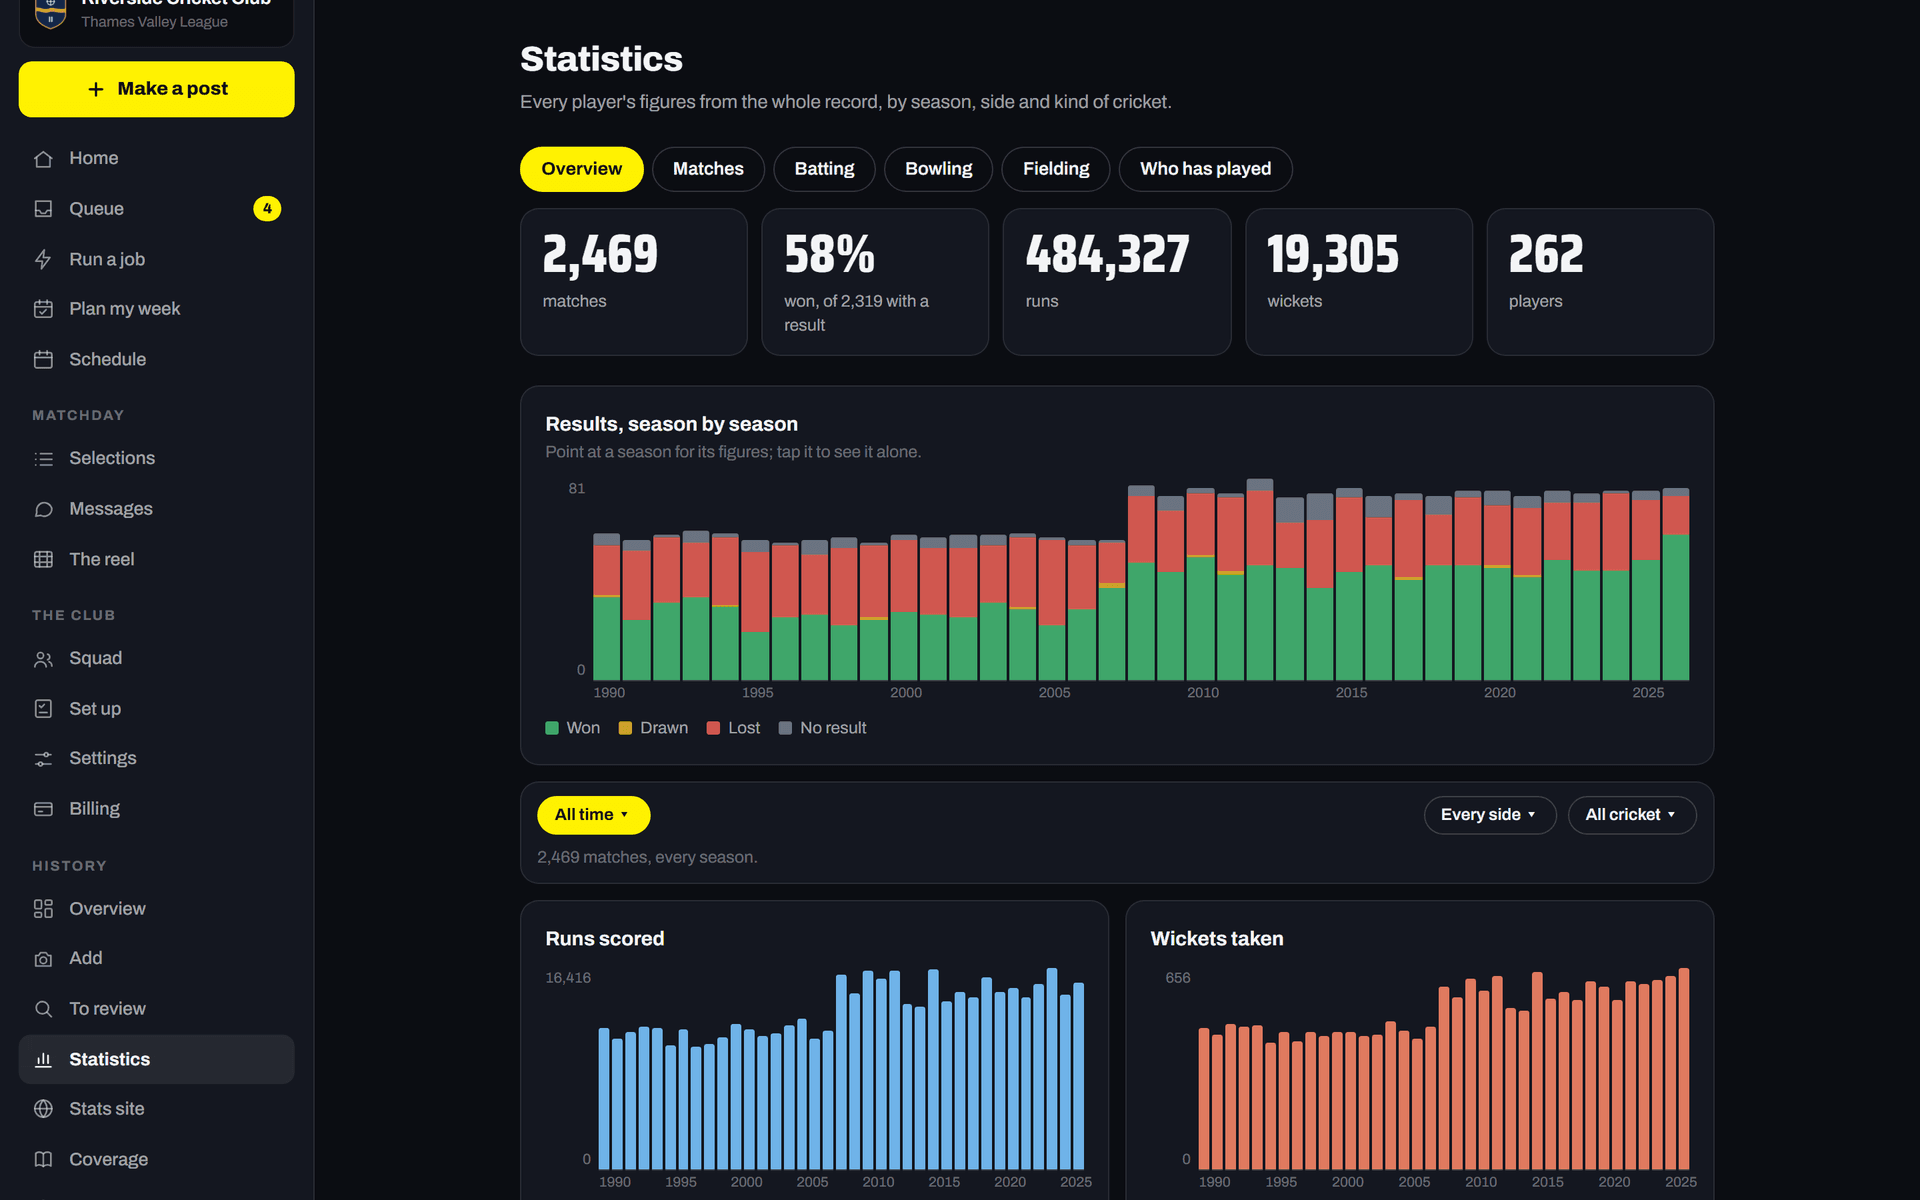
Task: Click the No result legend swatch
Action: click(x=785, y=728)
